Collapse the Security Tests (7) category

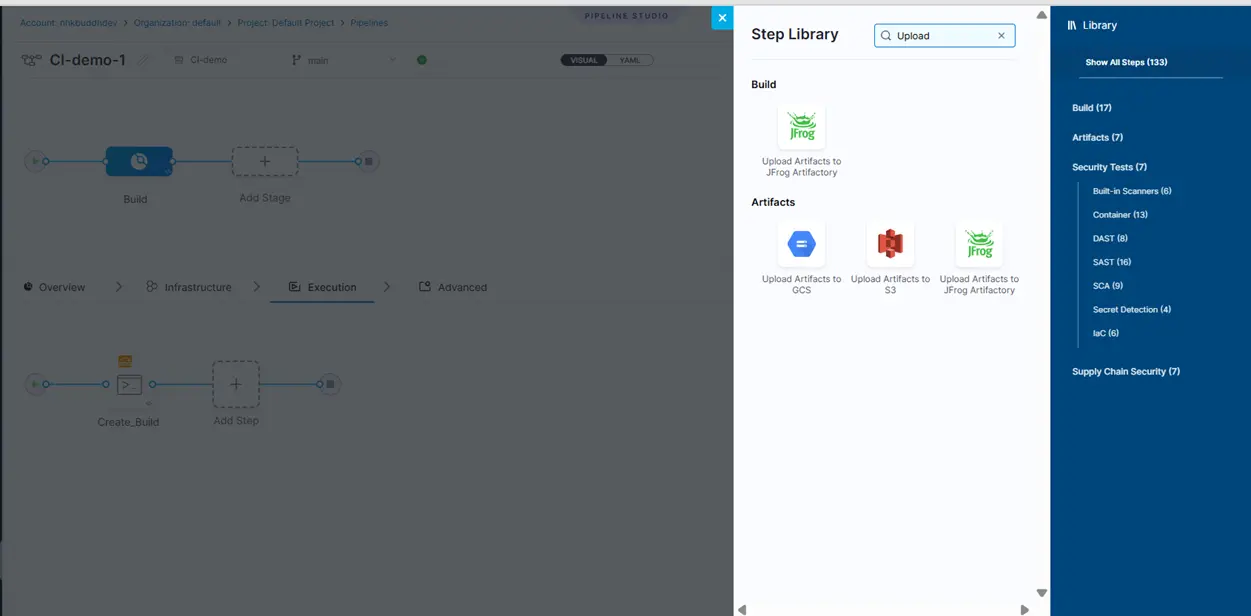[x=1109, y=167]
